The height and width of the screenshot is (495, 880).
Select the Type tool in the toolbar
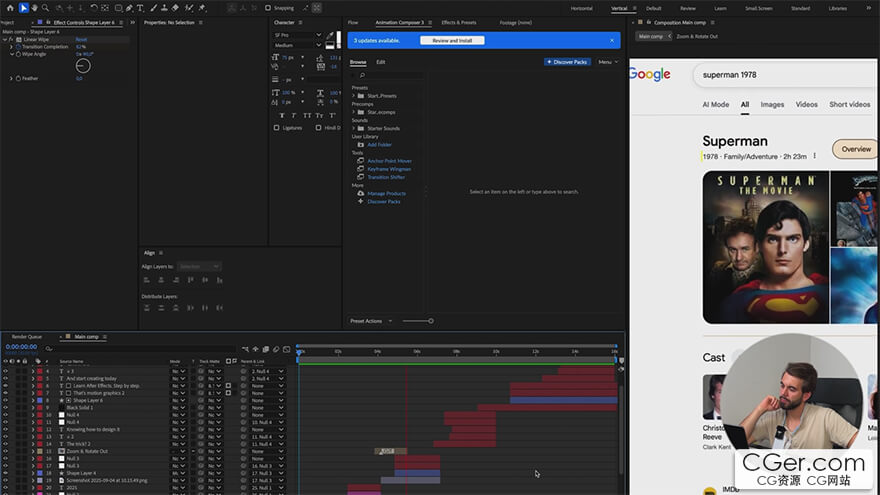(140, 8)
